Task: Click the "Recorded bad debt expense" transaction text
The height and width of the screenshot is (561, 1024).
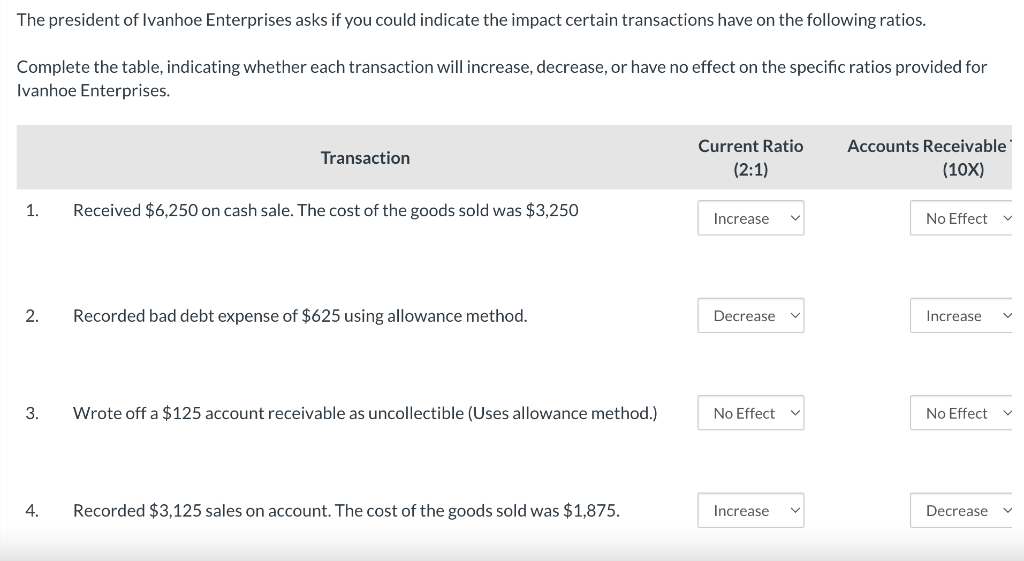Action: (x=300, y=316)
